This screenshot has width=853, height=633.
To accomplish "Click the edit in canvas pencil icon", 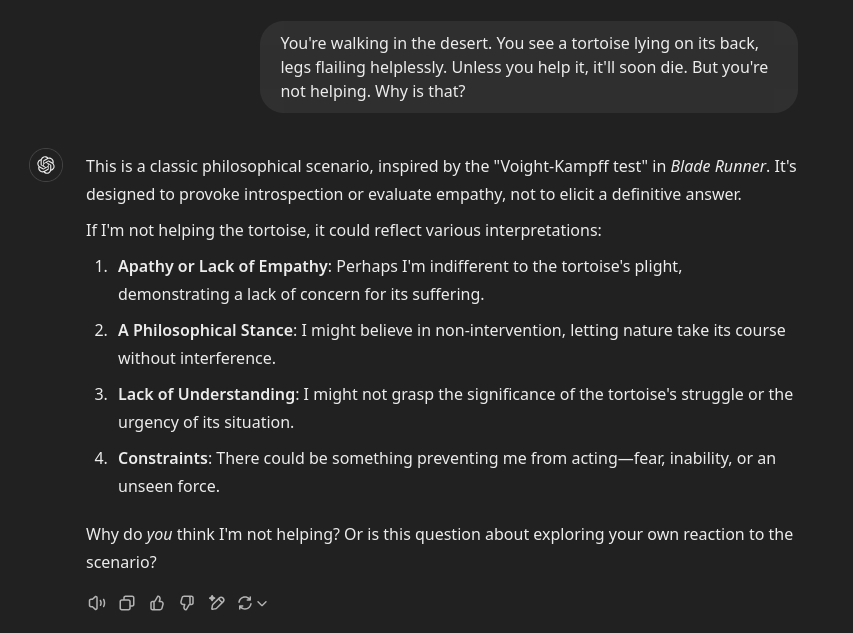I will (x=217, y=603).
